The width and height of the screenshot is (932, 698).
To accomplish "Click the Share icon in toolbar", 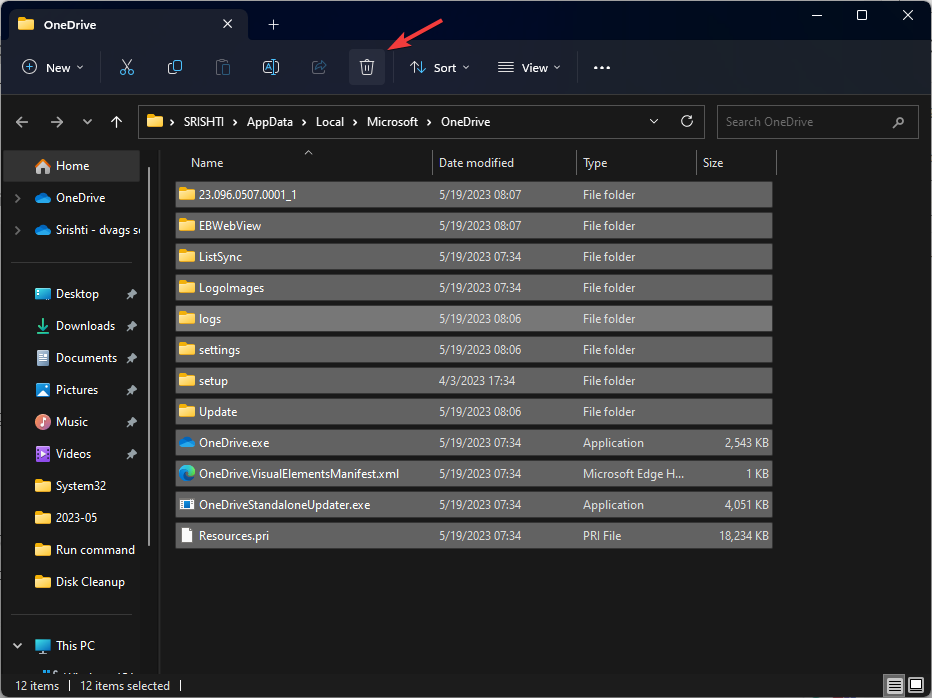I will point(319,67).
